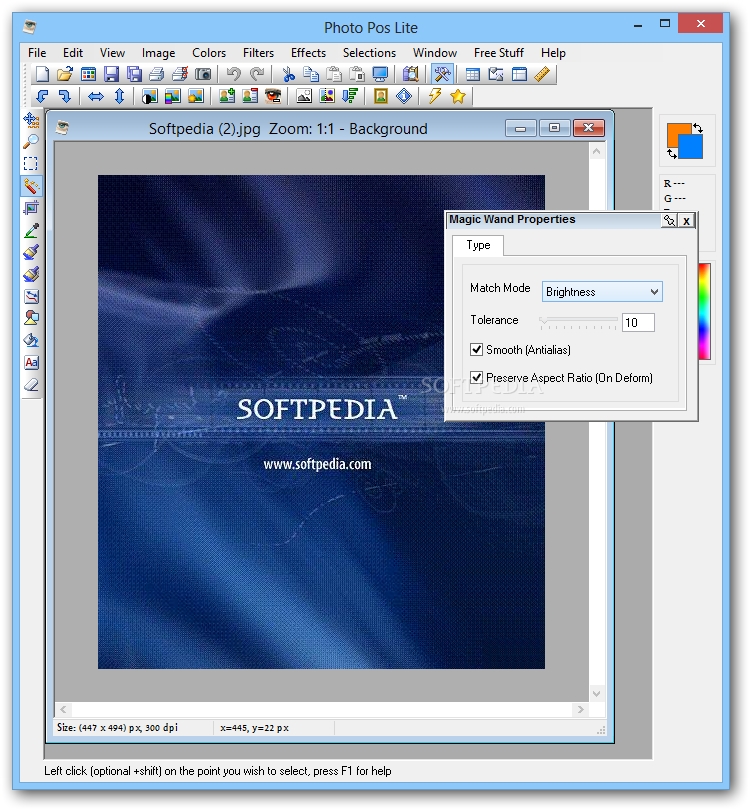Viewport: 750px width, 810px height.
Task: Select the Eraser tool
Action: 31,385
